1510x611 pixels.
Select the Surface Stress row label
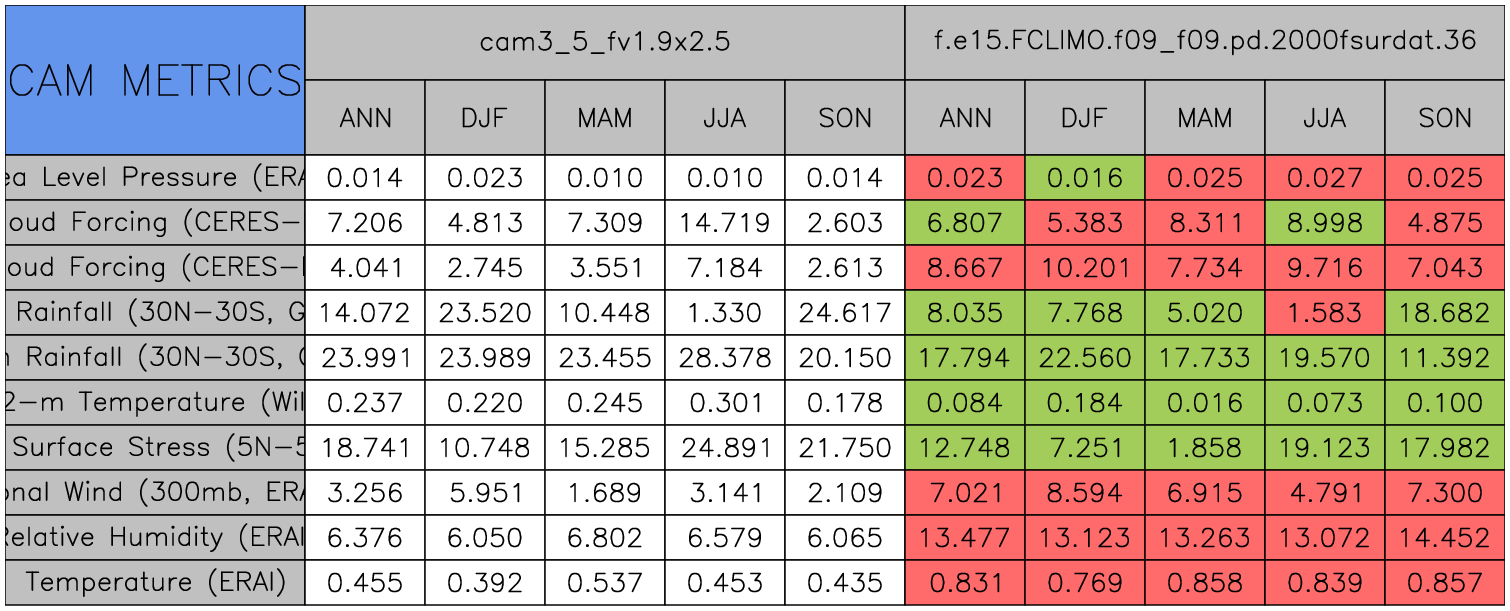(x=155, y=447)
